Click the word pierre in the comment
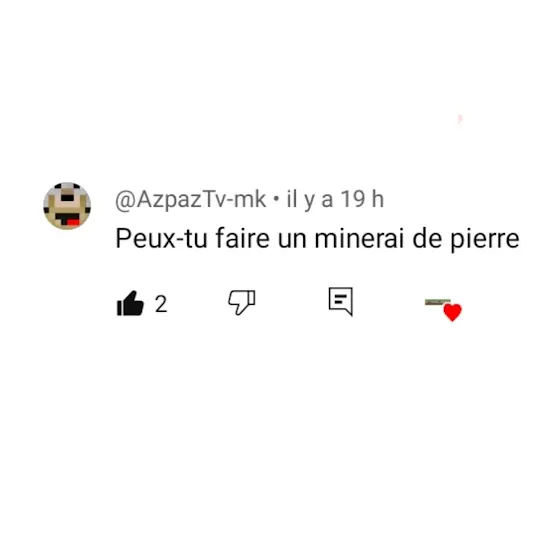Image resolution: width=560 pixels, height=560 pixels. click(485, 240)
